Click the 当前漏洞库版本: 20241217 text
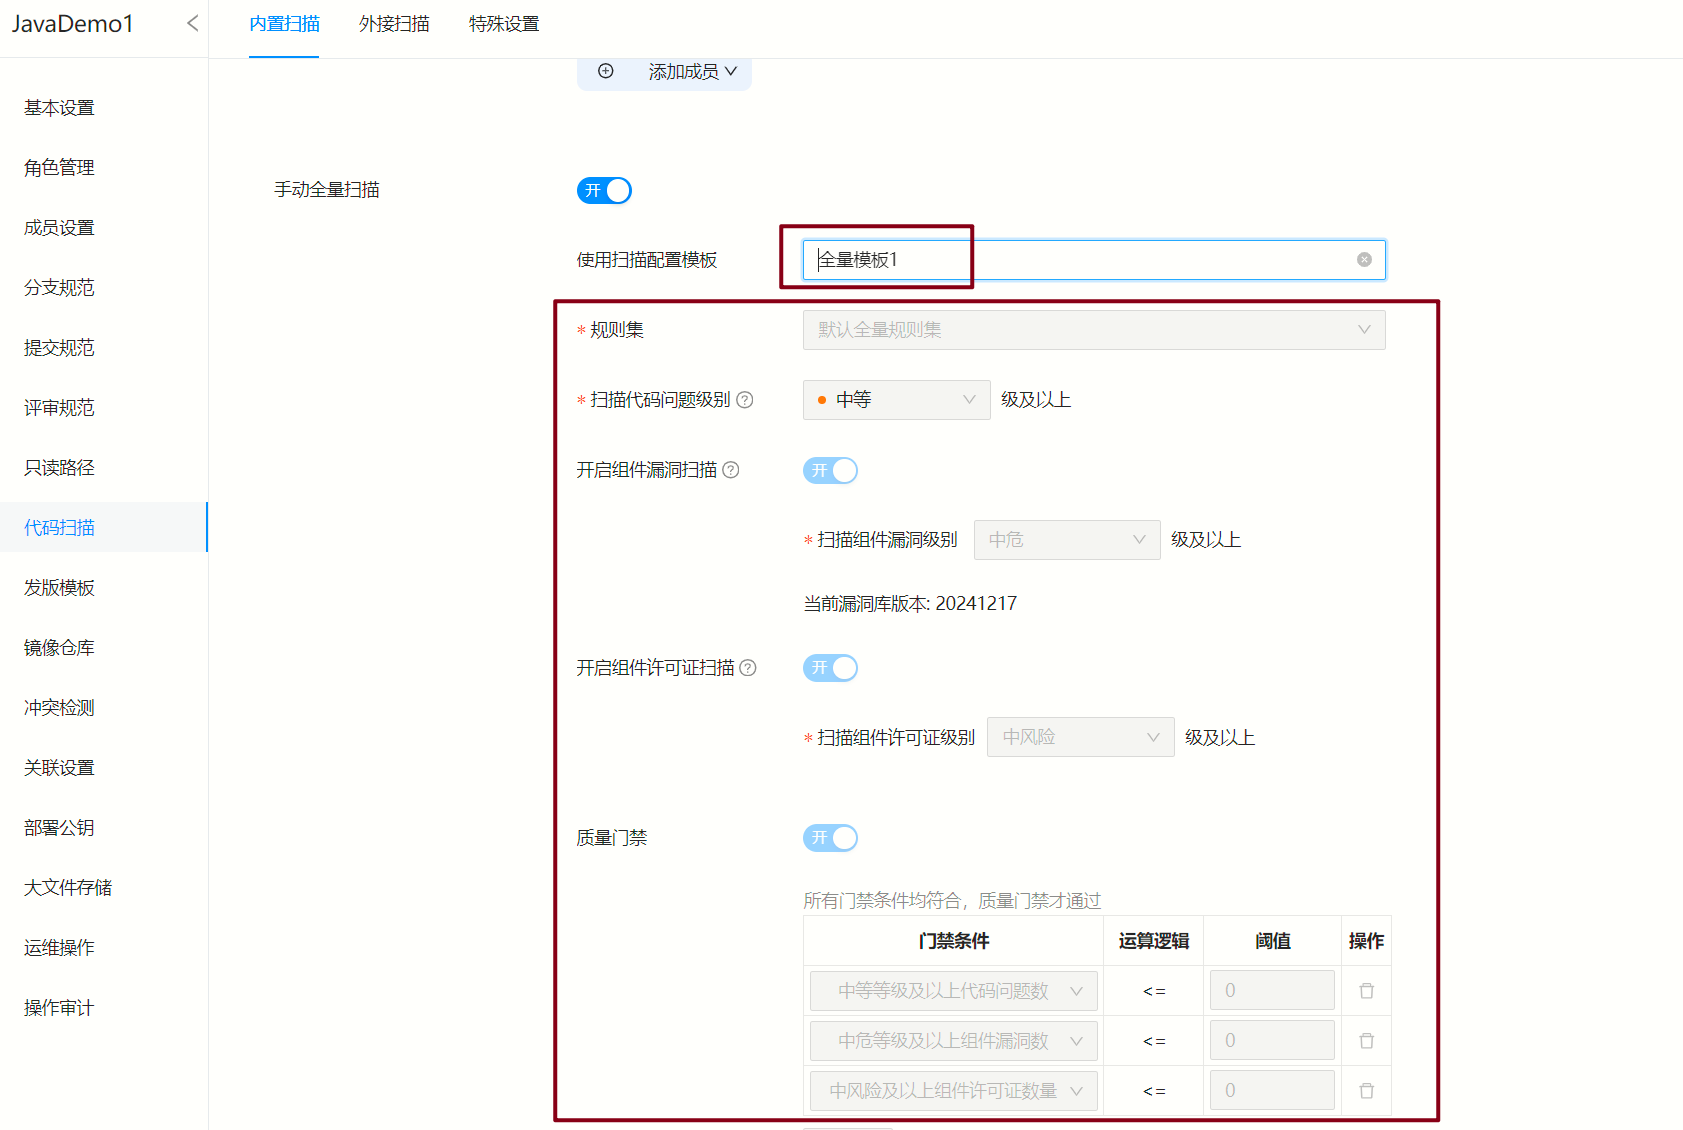 (910, 604)
